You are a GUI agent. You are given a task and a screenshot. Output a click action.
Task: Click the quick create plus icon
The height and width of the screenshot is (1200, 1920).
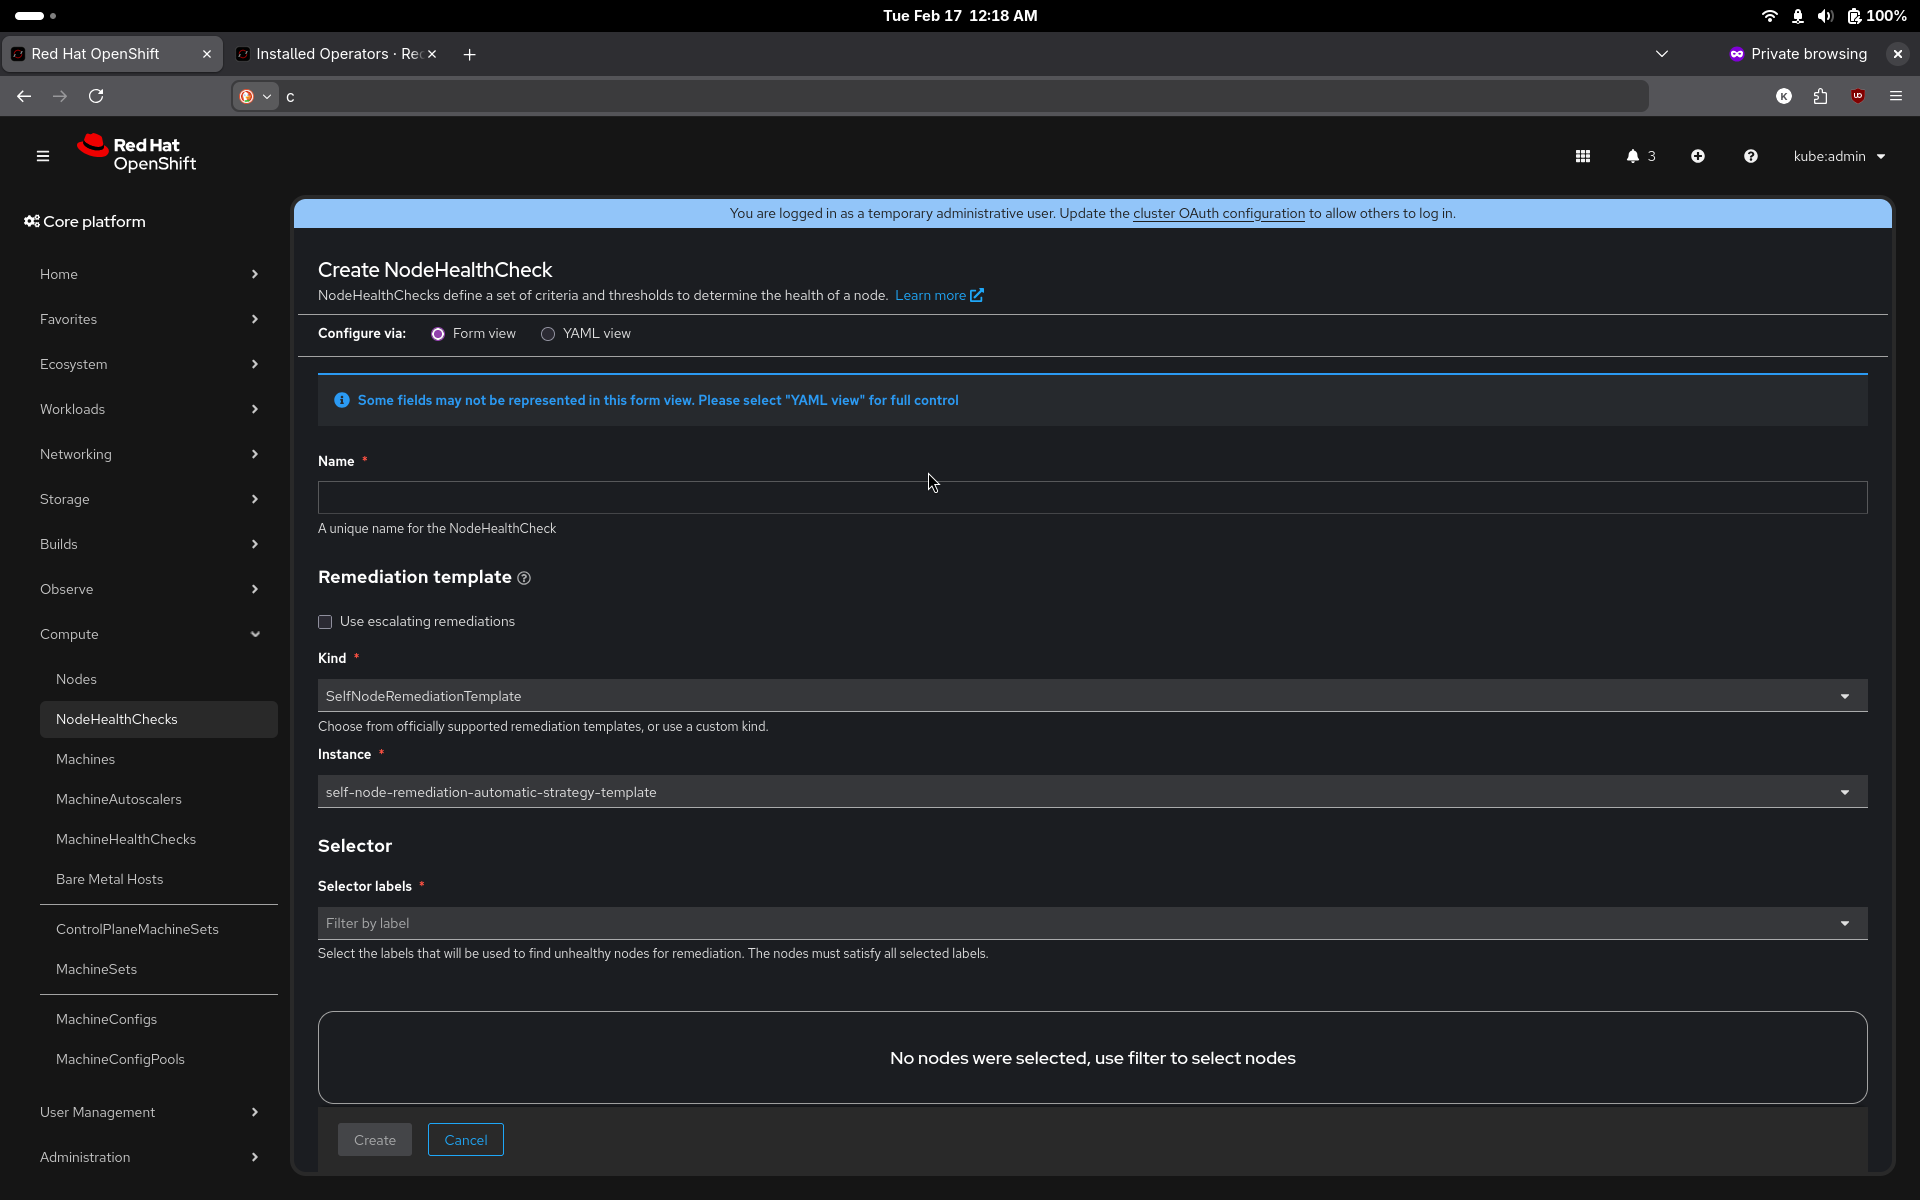(1697, 156)
